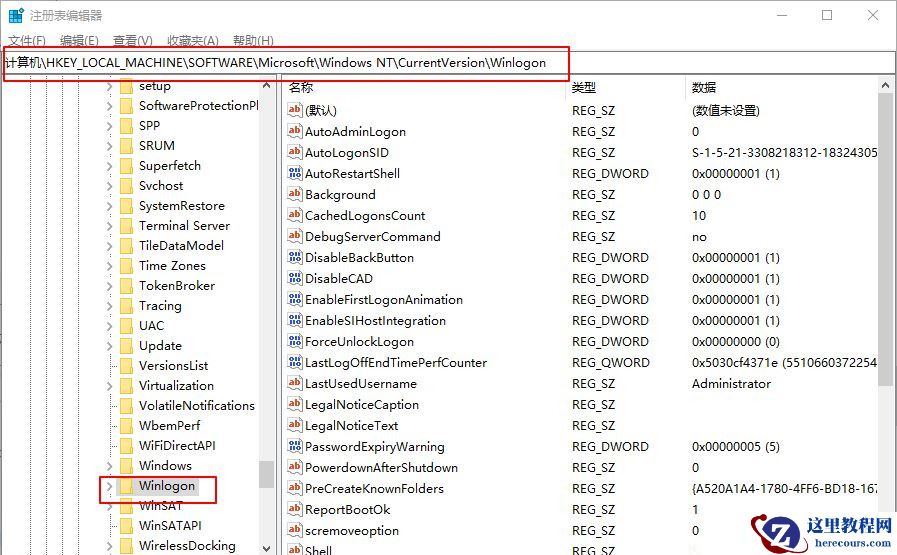Select the WirelessDocking key

187,546
